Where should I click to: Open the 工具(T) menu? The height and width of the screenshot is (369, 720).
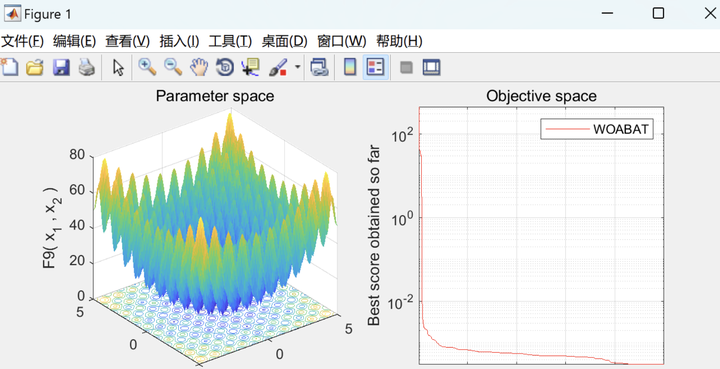[x=230, y=41]
